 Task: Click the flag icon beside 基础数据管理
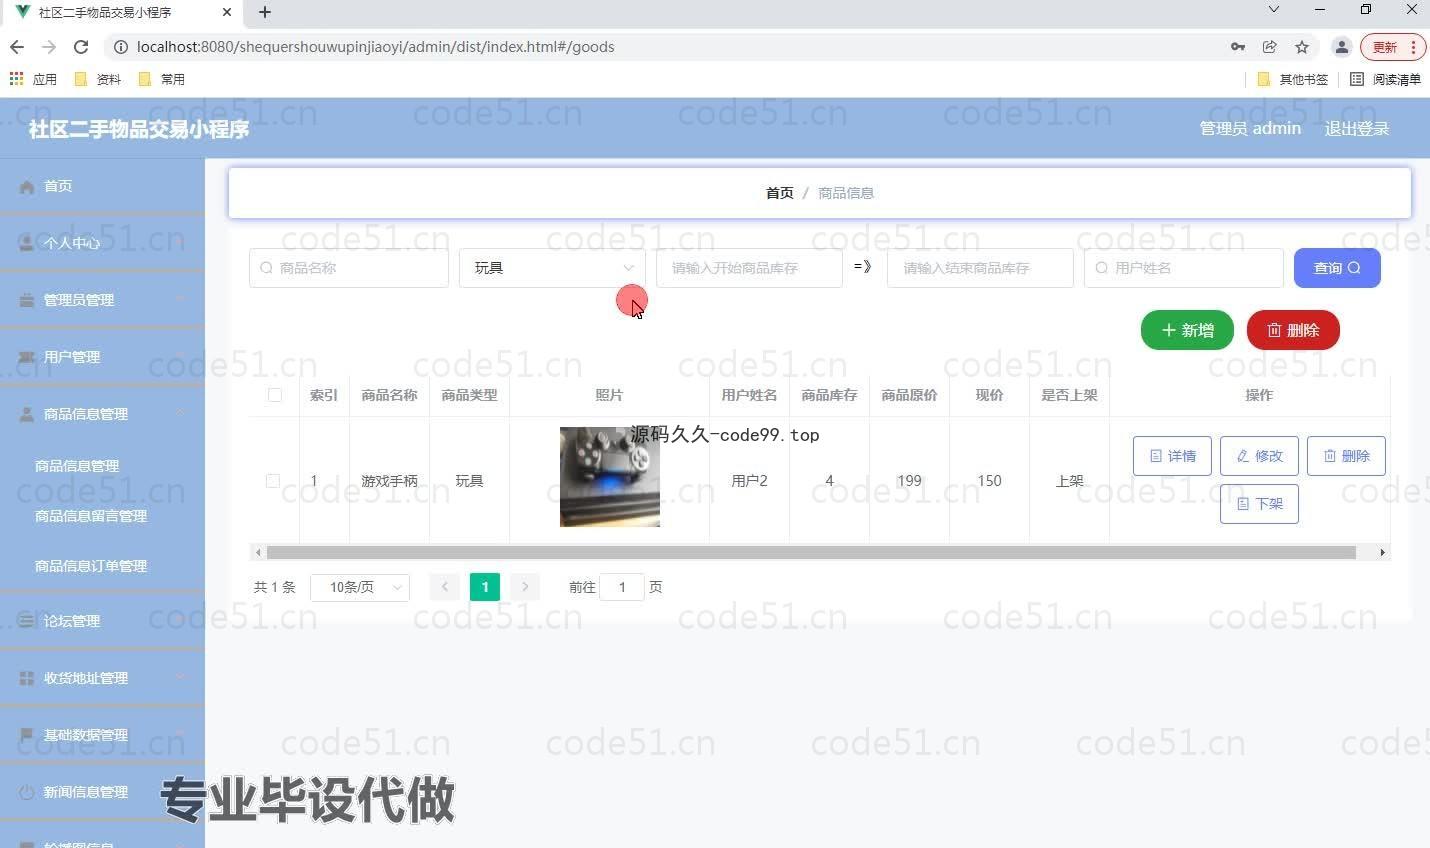tap(27, 735)
